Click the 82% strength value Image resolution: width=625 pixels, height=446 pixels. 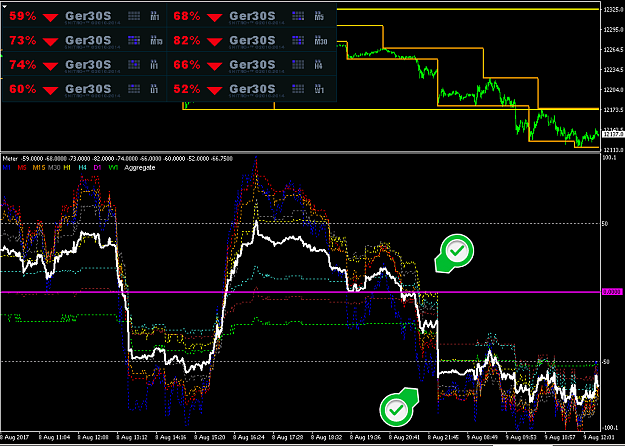click(187, 41)
